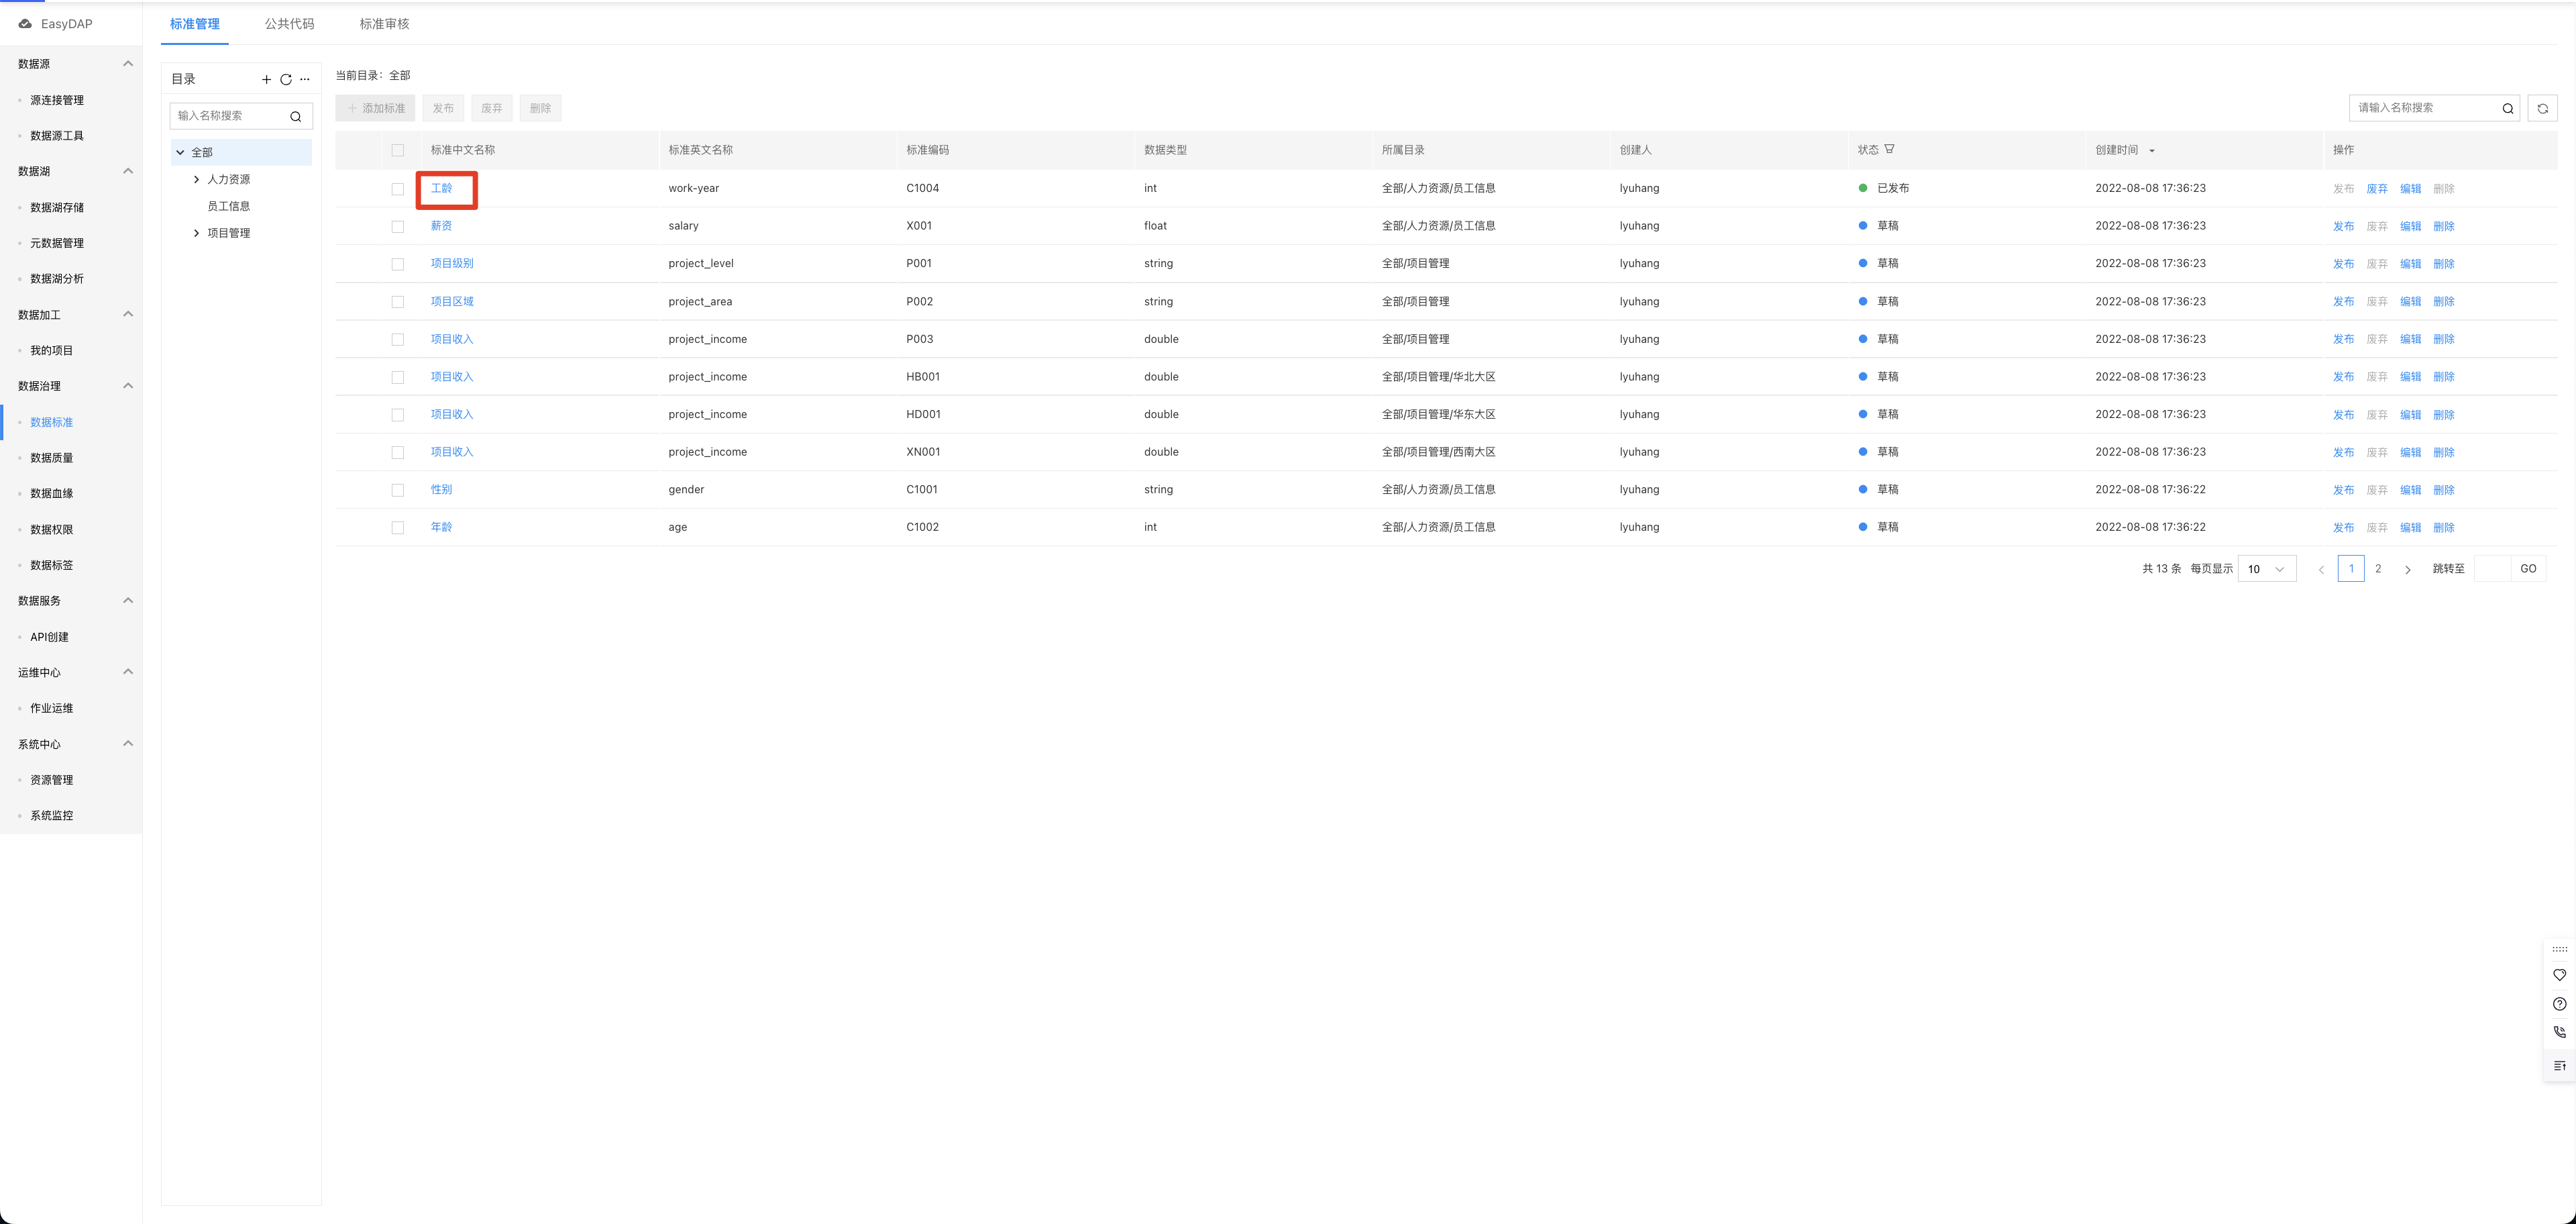
Task: Collapse the 运维中心 sidebar section
Action: tap(128, 672)
